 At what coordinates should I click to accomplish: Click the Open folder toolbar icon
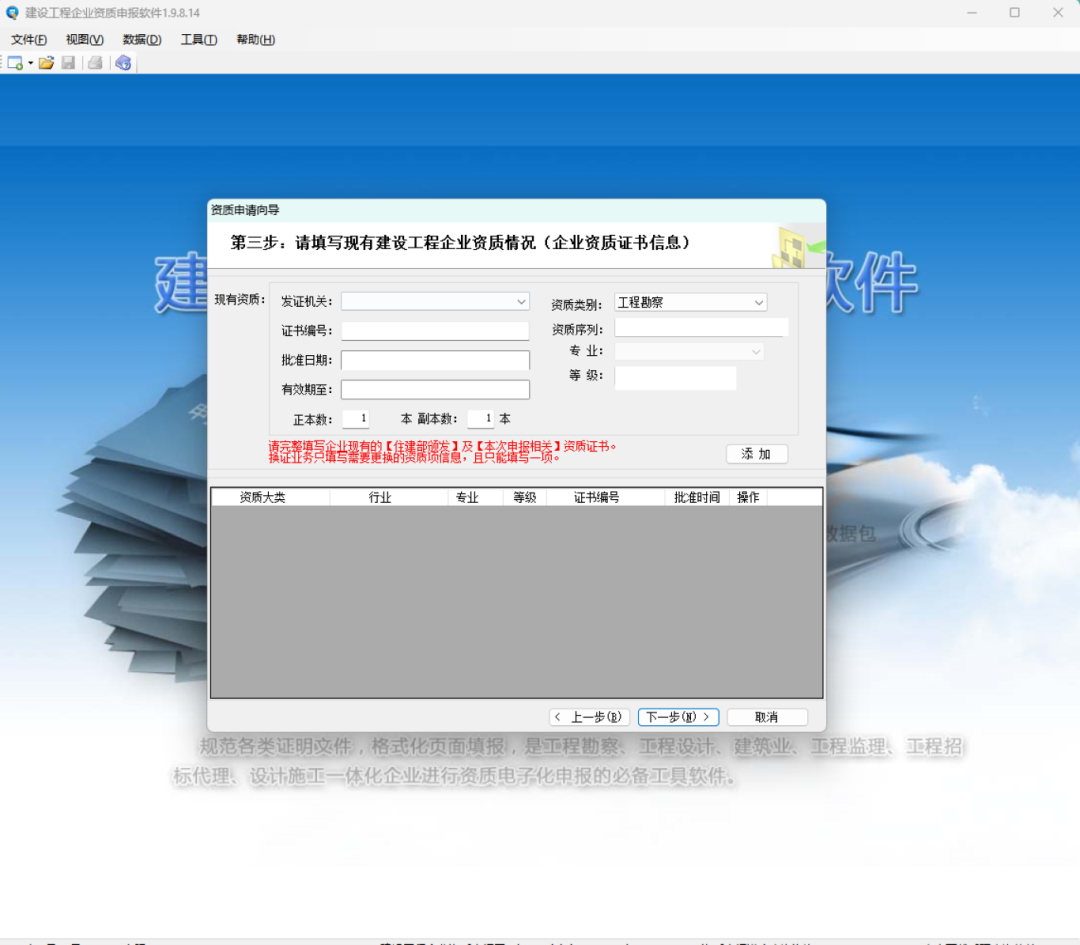[46, 63]
